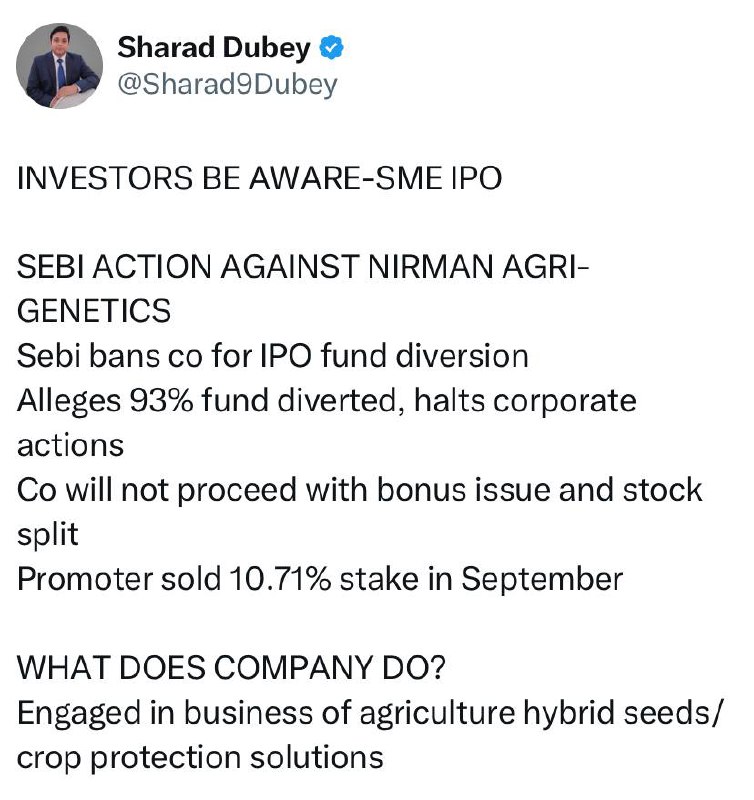Click the "WHAT DOES COMPANY DO?" heading
This screenshot has height=800, width=754.
tap(220, 668)
